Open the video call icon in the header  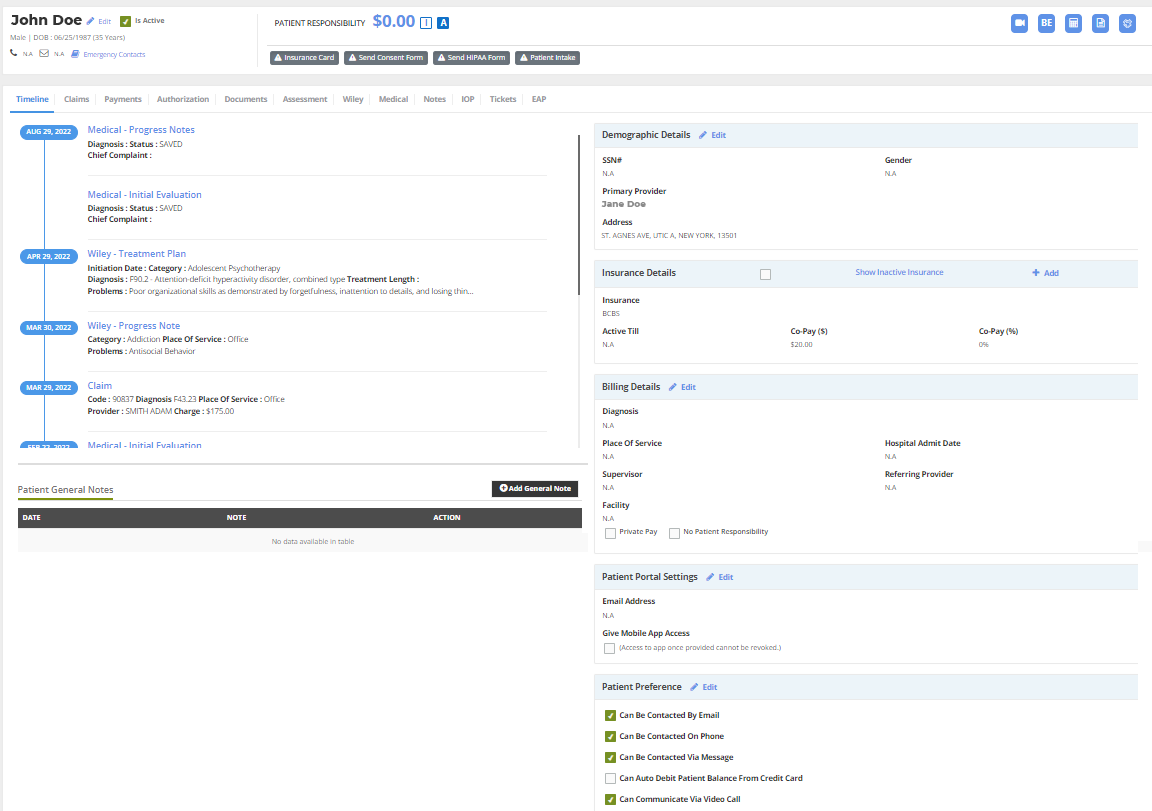pos(1019,23)
